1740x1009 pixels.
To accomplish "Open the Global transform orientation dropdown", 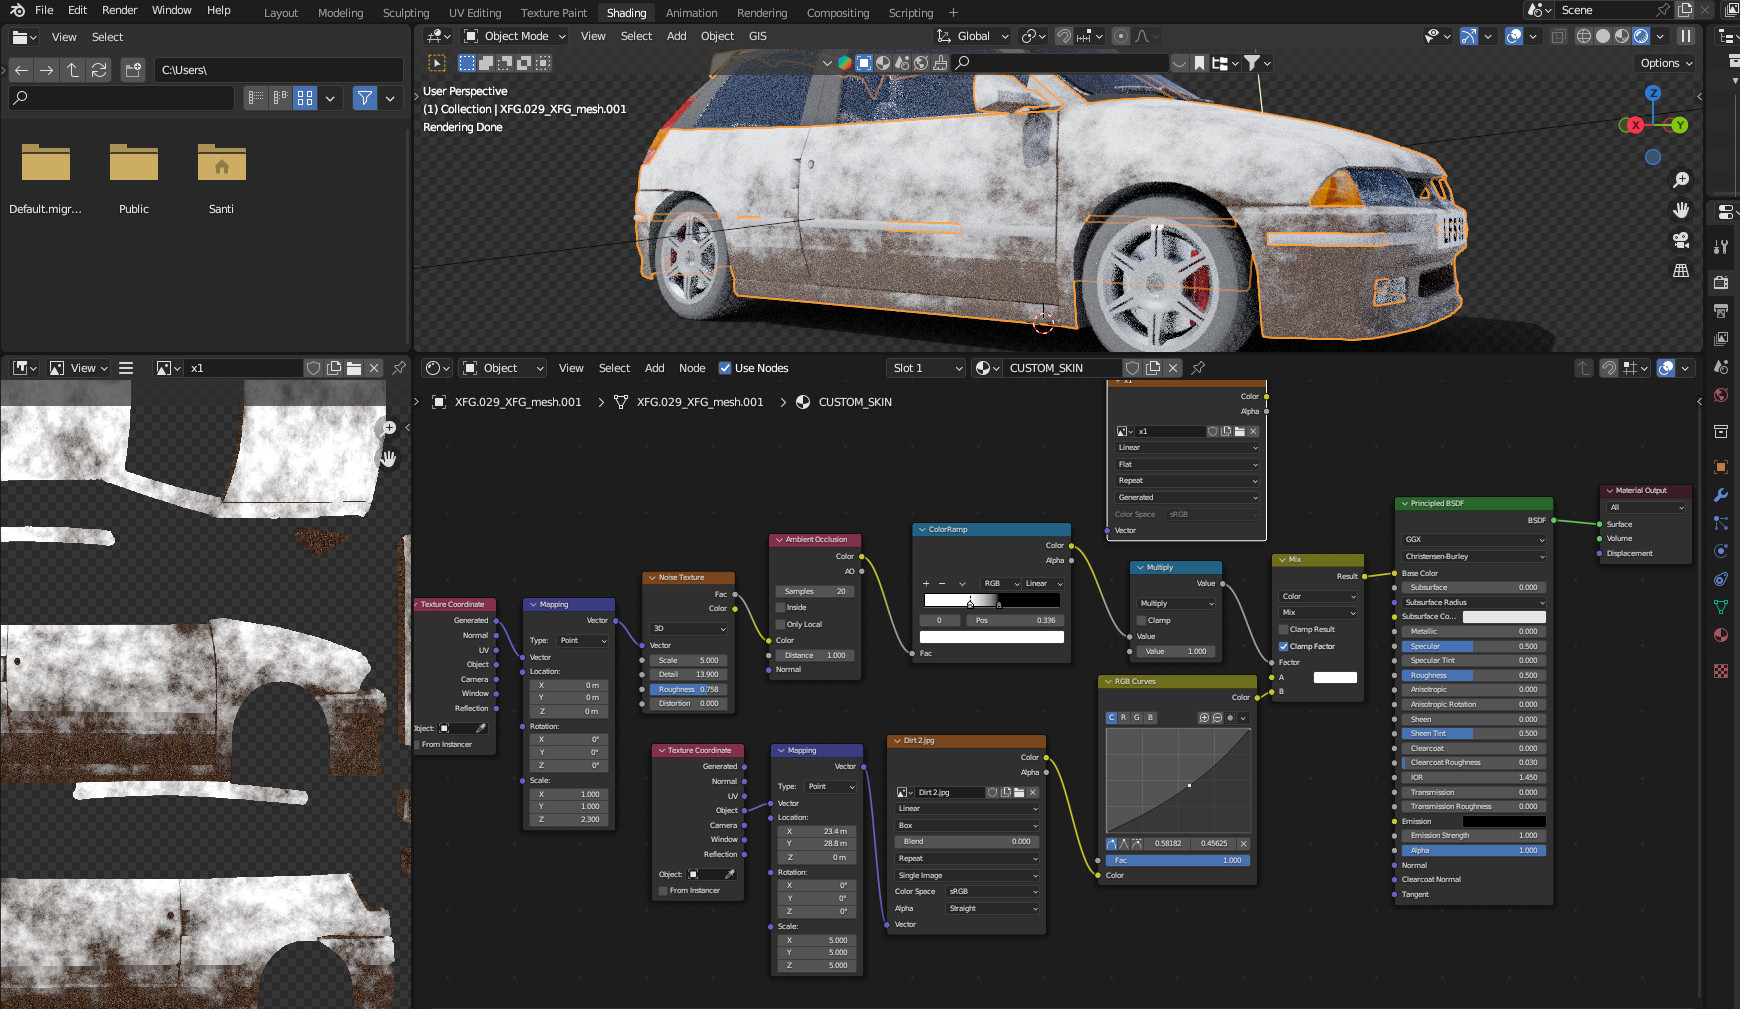I will 973,36.
